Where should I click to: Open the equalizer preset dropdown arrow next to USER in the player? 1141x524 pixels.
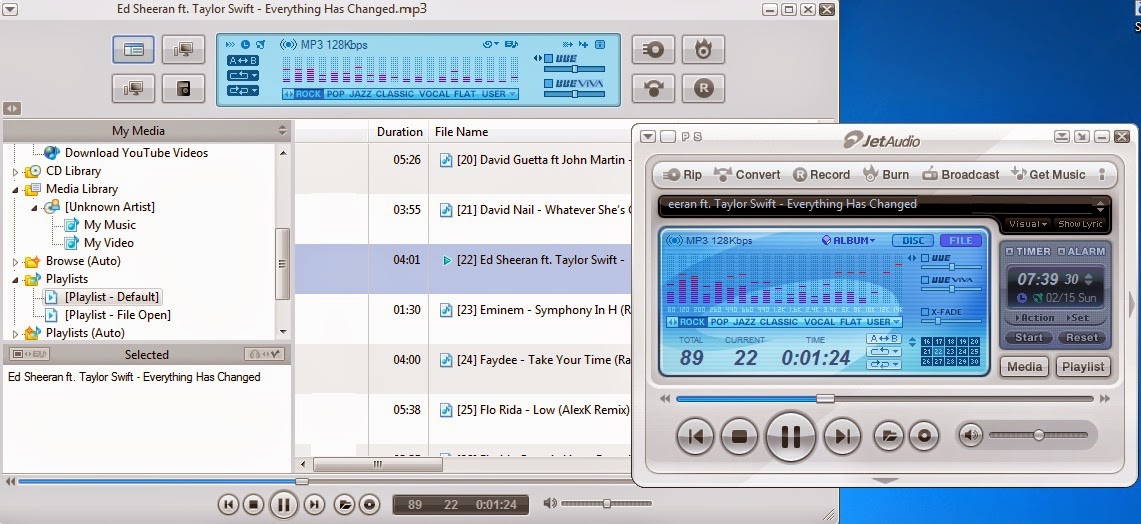[x=896, y=322]
